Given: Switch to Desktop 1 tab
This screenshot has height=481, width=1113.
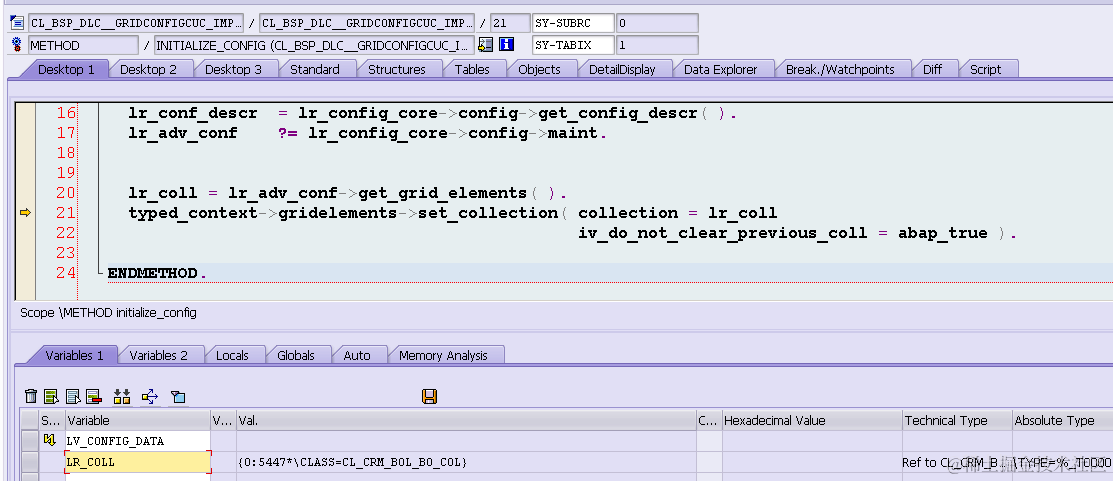Looking at the screenshot, I should point(65,70).
